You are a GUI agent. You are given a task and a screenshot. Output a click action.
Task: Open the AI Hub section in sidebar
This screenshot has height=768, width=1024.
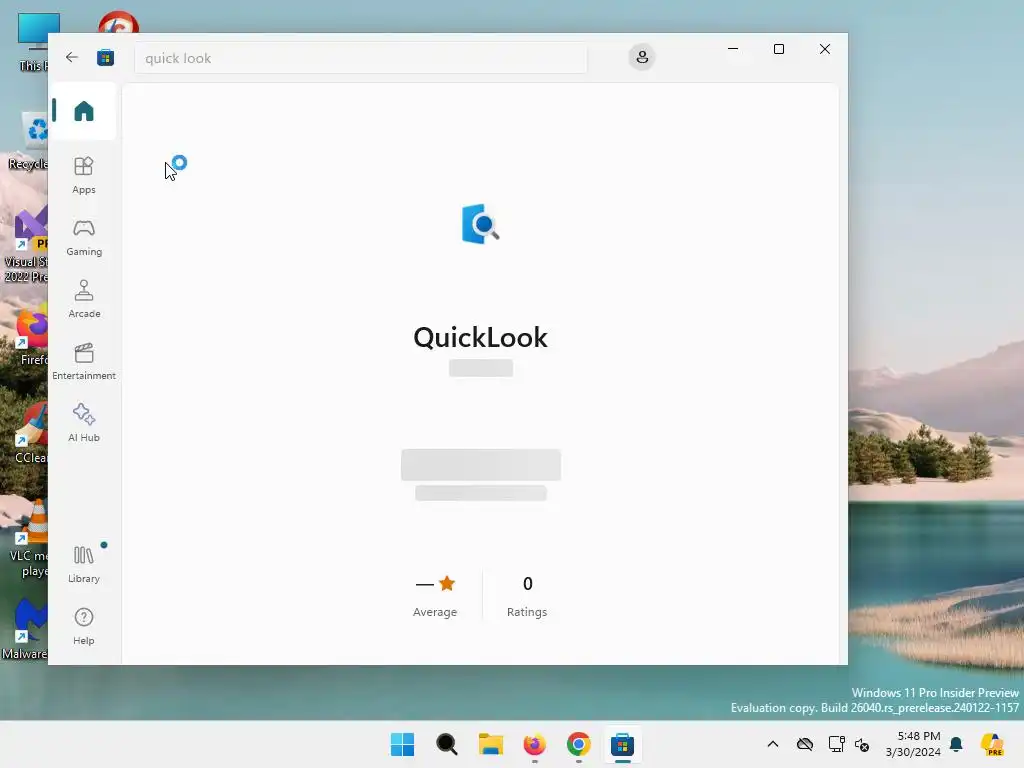coord(84,423)
